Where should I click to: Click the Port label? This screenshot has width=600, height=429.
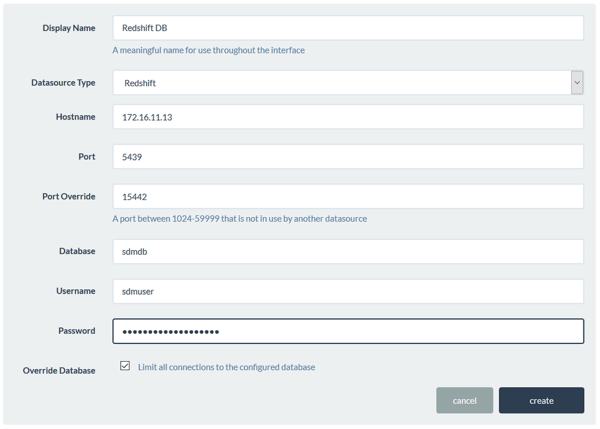(x=87, y=157)
